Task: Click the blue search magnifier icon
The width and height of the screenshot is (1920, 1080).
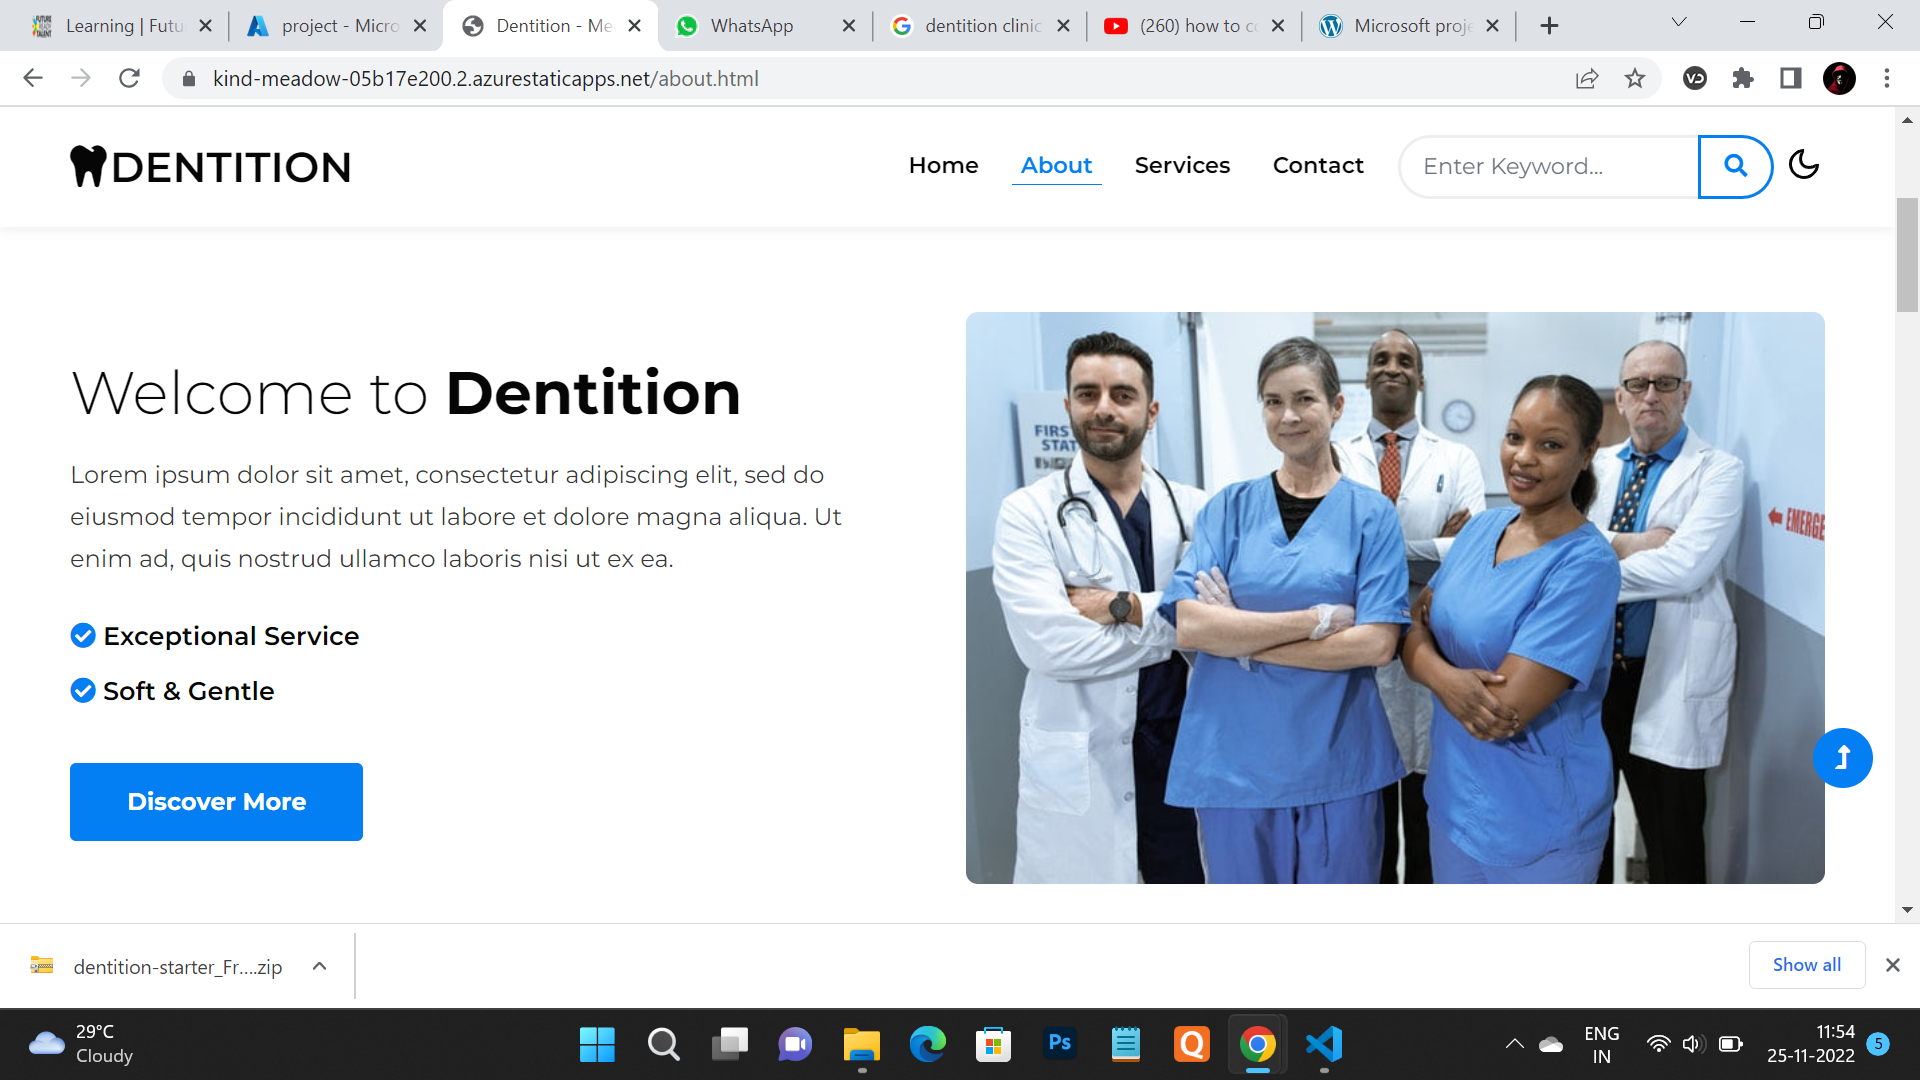Action: (1735, 166)
